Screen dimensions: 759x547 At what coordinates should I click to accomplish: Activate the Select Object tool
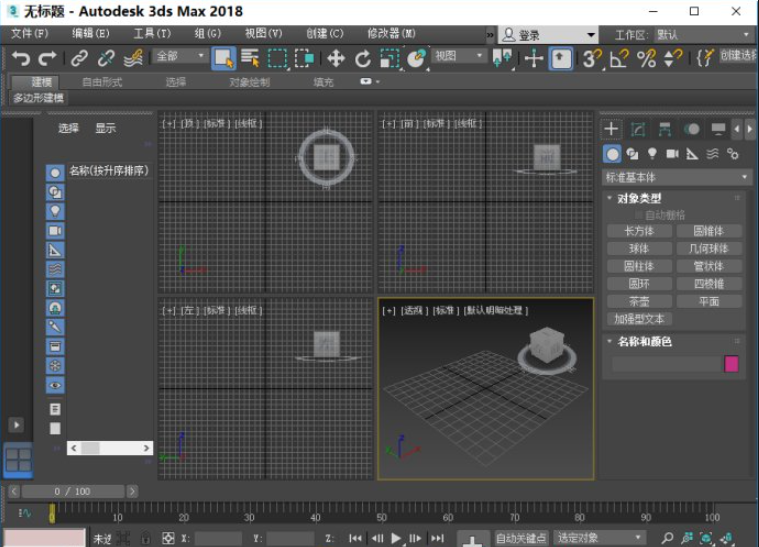point(224,59)
